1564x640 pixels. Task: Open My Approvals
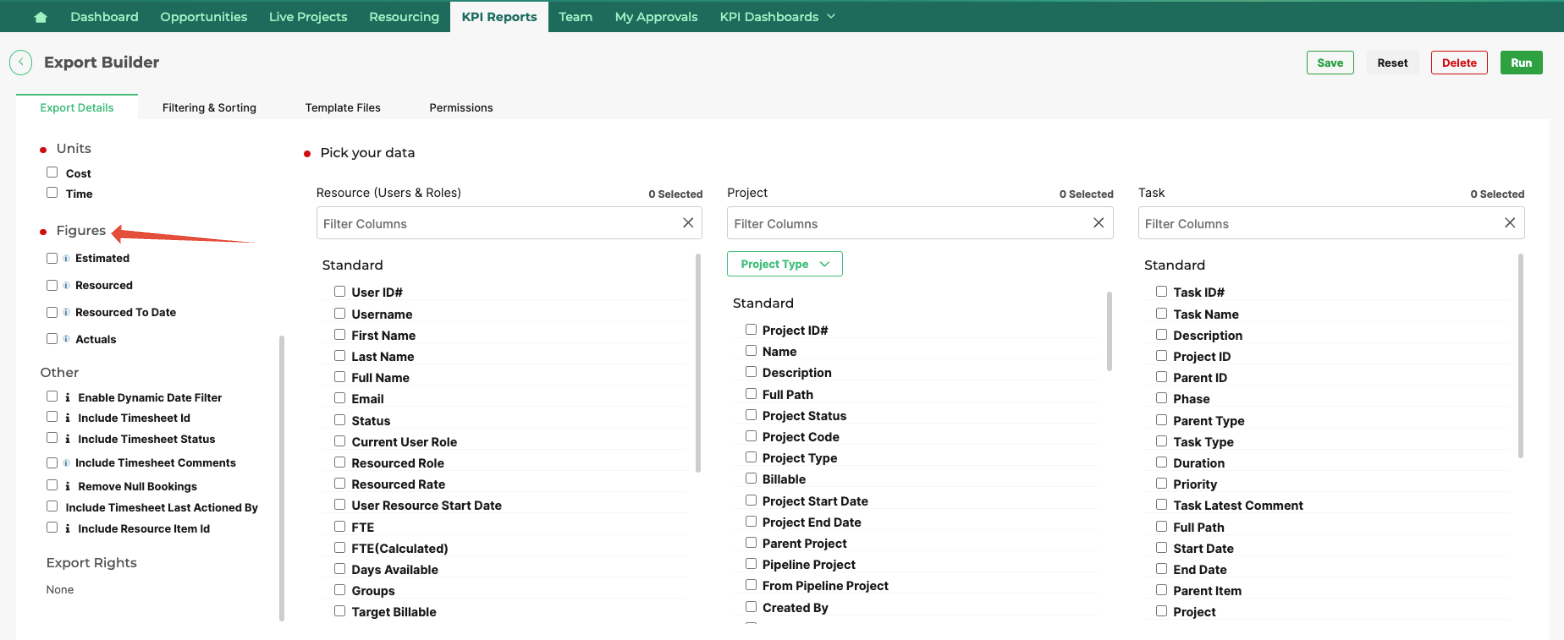point(656,17)
